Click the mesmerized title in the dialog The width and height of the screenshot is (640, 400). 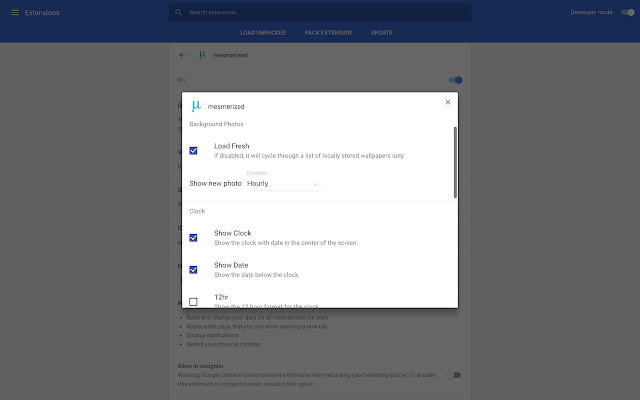tap(226, 107)
